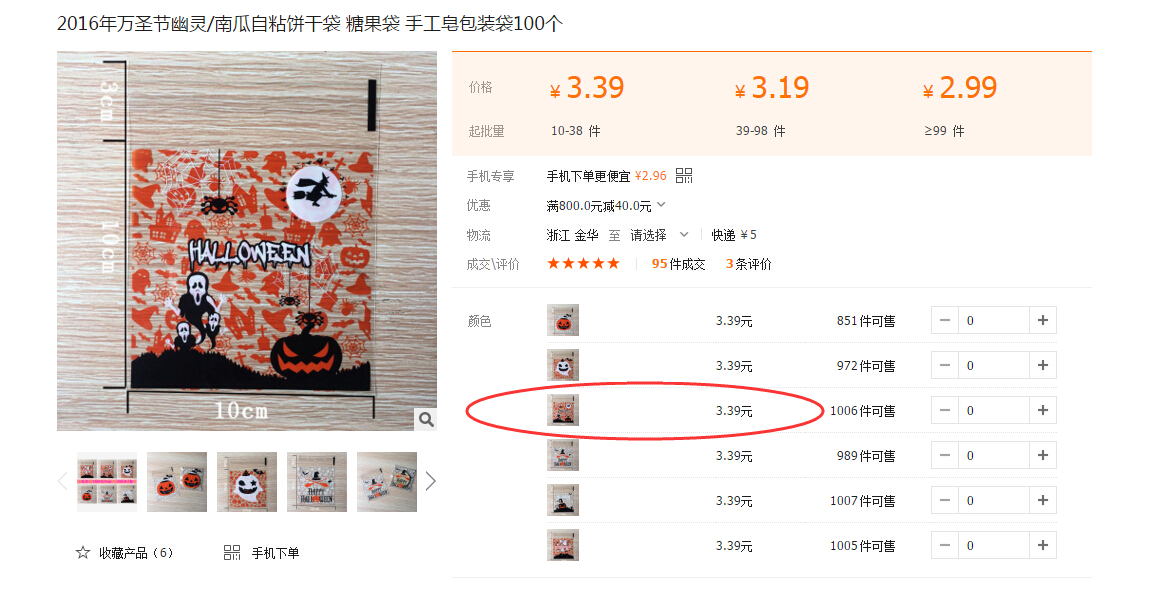This screenshot has height=592, width=1160.
Task: Open the 3条评价 reviews link
Action: (x=749, y=264)
